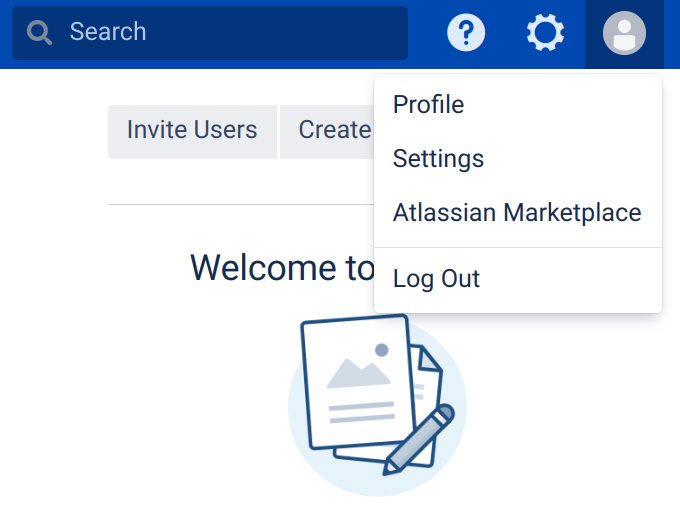Select Log Out from the menu
Viewport: 680px width, 512px height.
[436, 278]
